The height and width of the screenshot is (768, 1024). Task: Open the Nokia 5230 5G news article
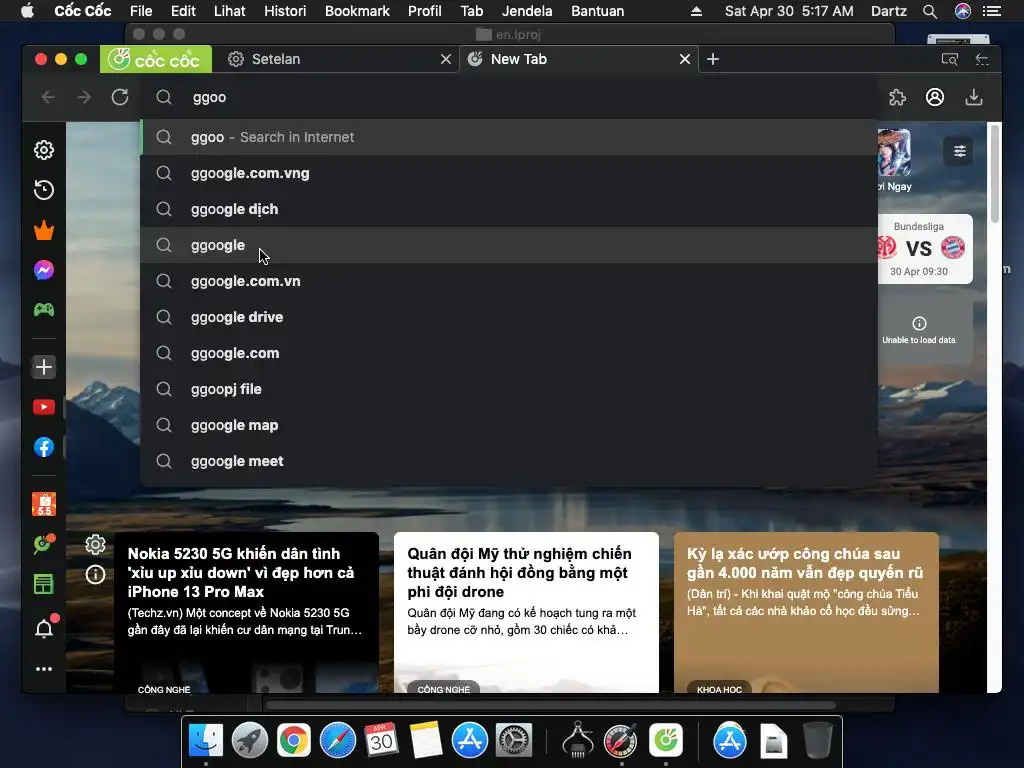[x=247, y=613]
